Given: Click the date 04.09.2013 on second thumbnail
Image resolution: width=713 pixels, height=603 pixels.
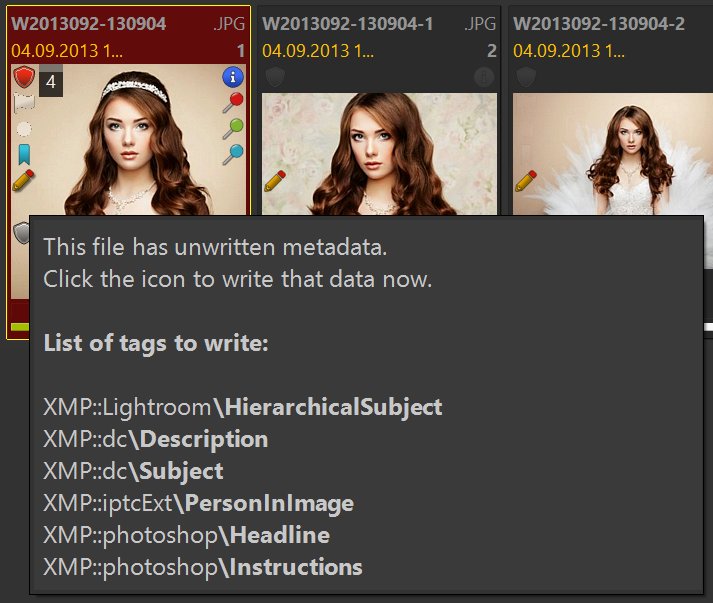Looking at the screenshot, I should click(318, 50).
